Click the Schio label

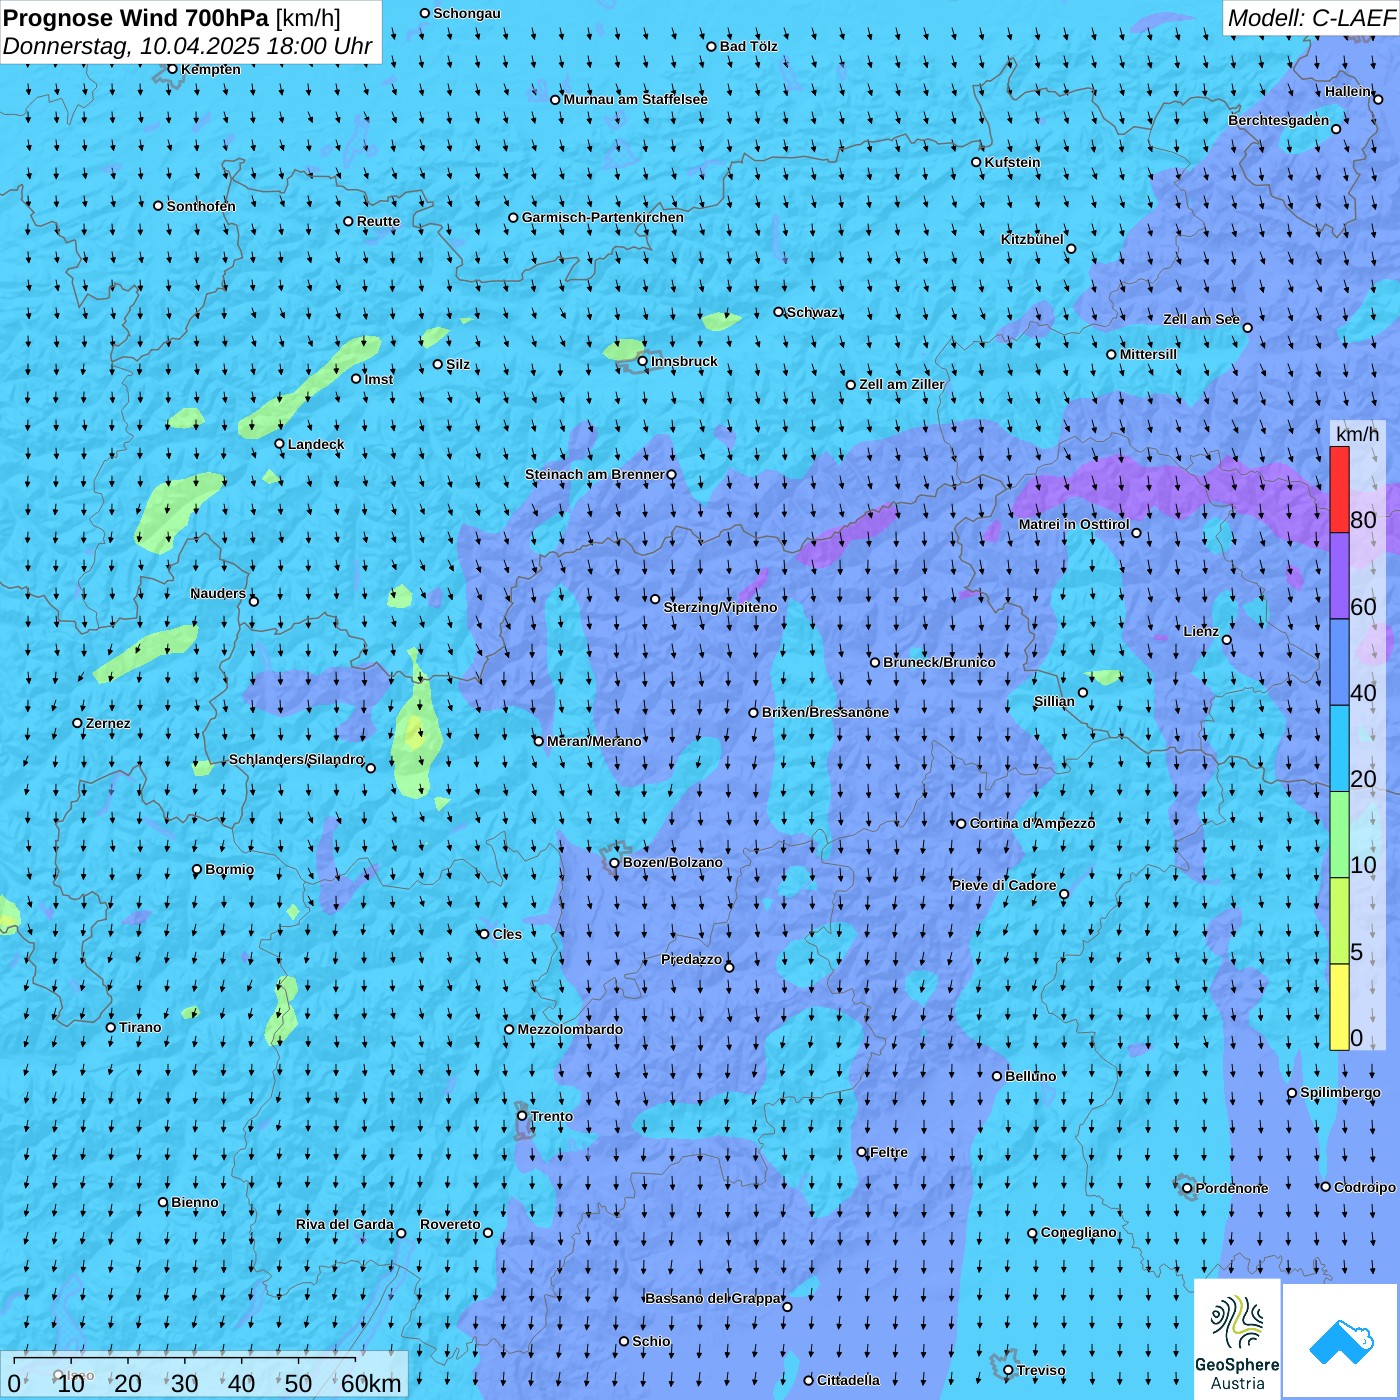(x=652, y=1341)
